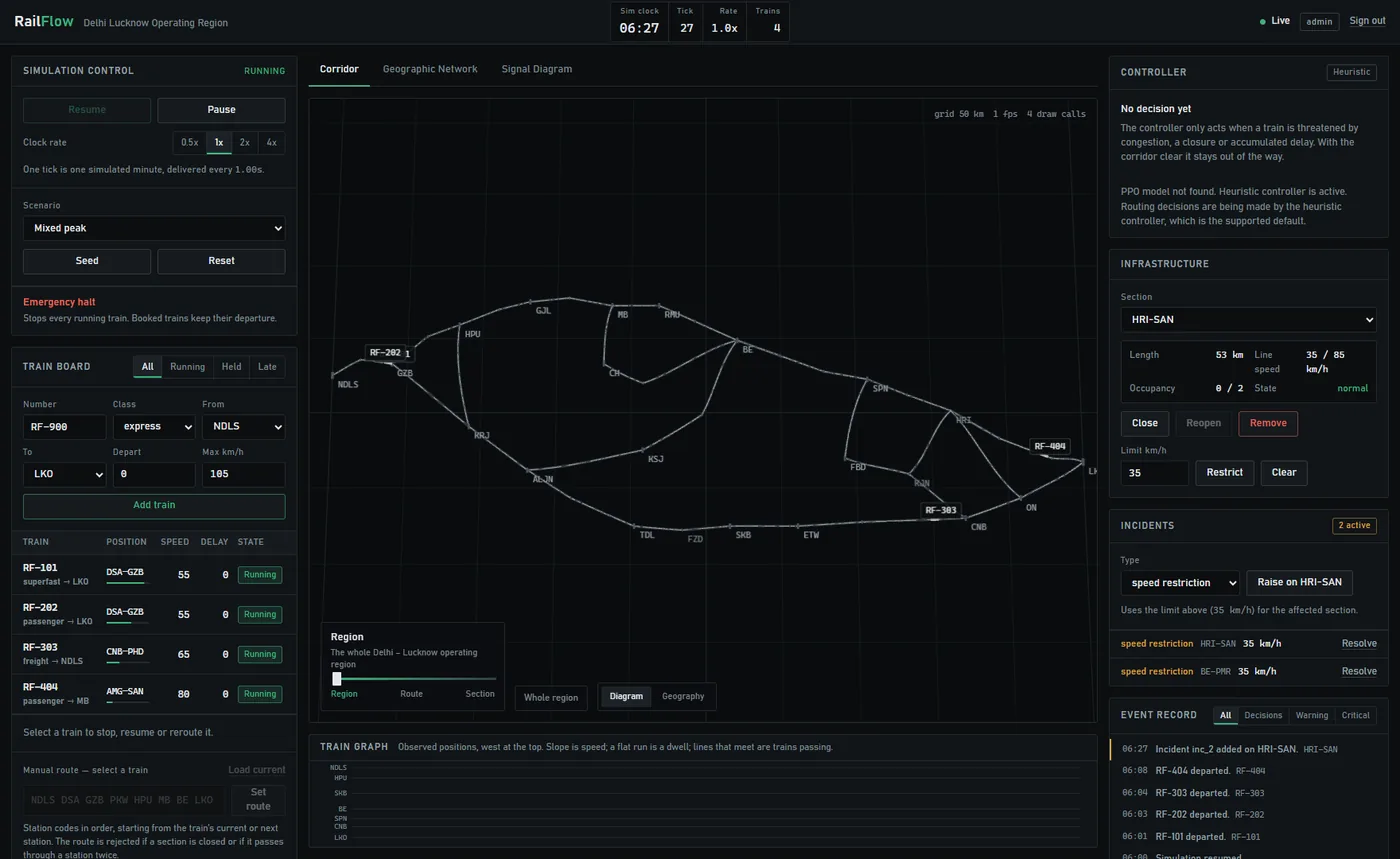Pause the running simulation
This screenshot has height=859, width=1400.
click(x=221, y=110)
